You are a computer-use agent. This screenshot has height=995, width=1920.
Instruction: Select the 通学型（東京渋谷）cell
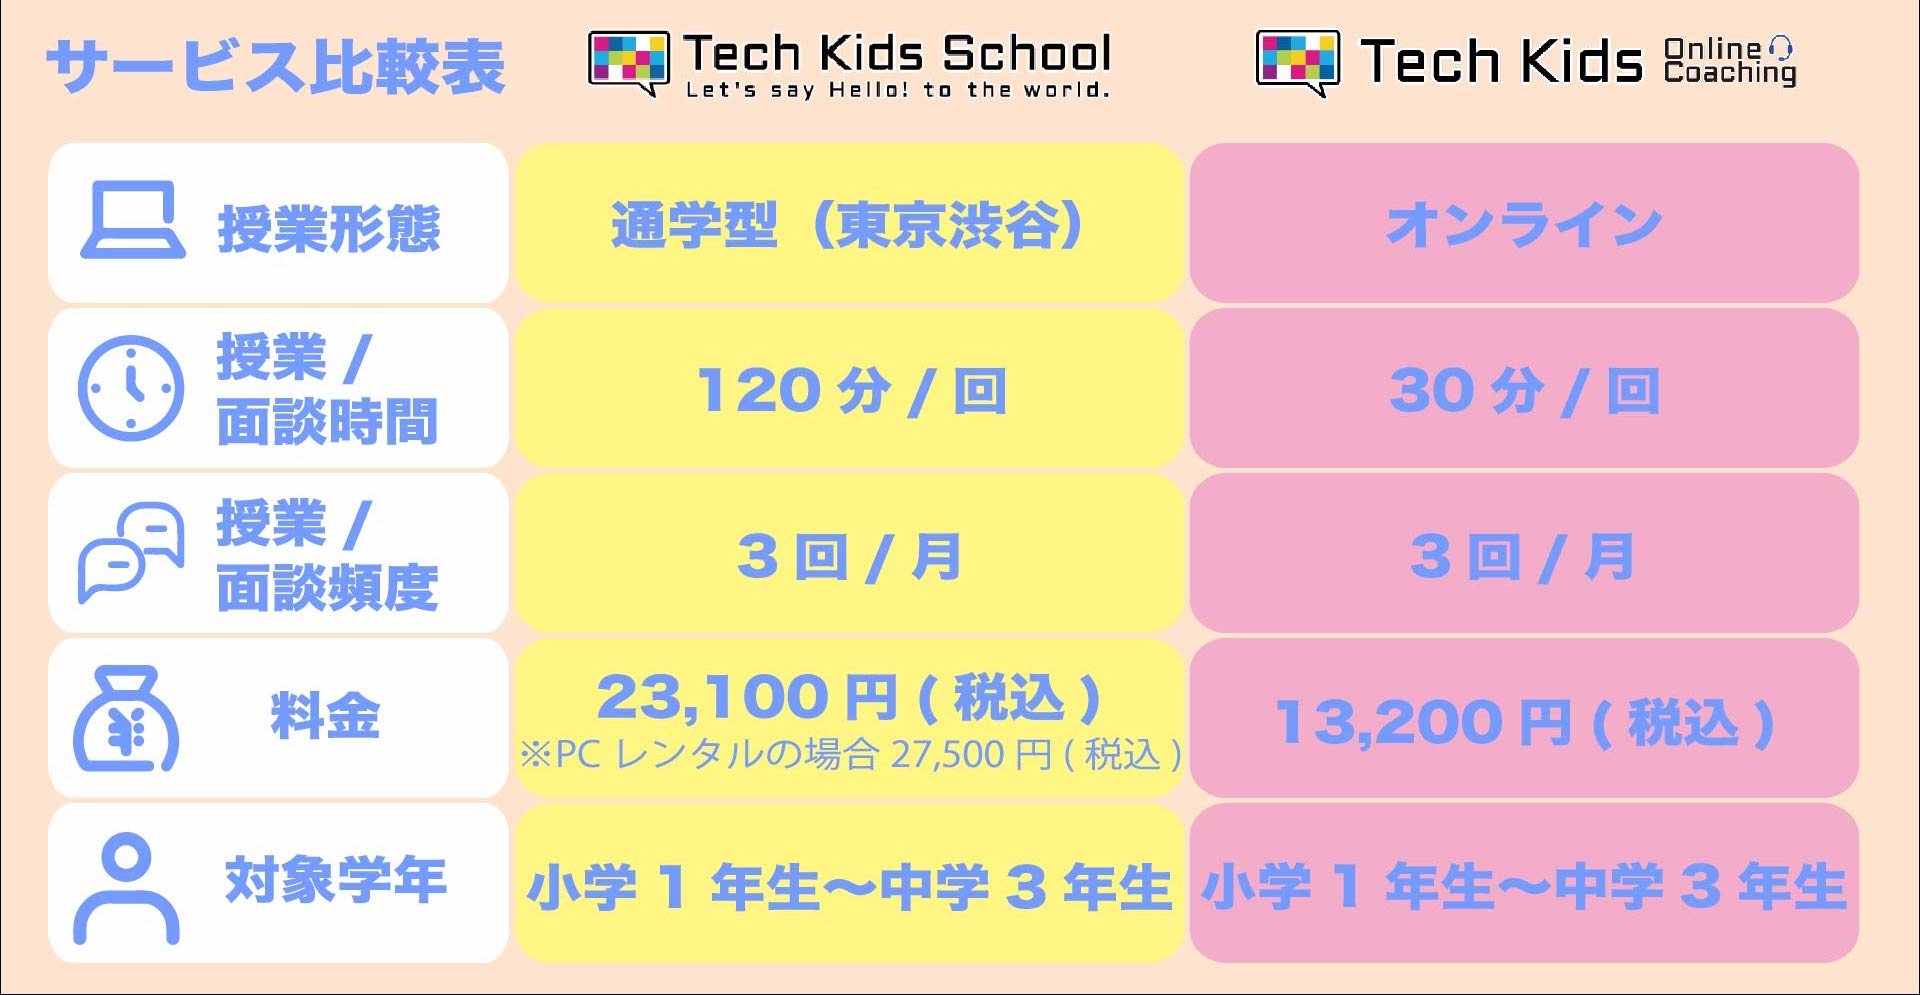pyautogui.click(x=848, y=223)
